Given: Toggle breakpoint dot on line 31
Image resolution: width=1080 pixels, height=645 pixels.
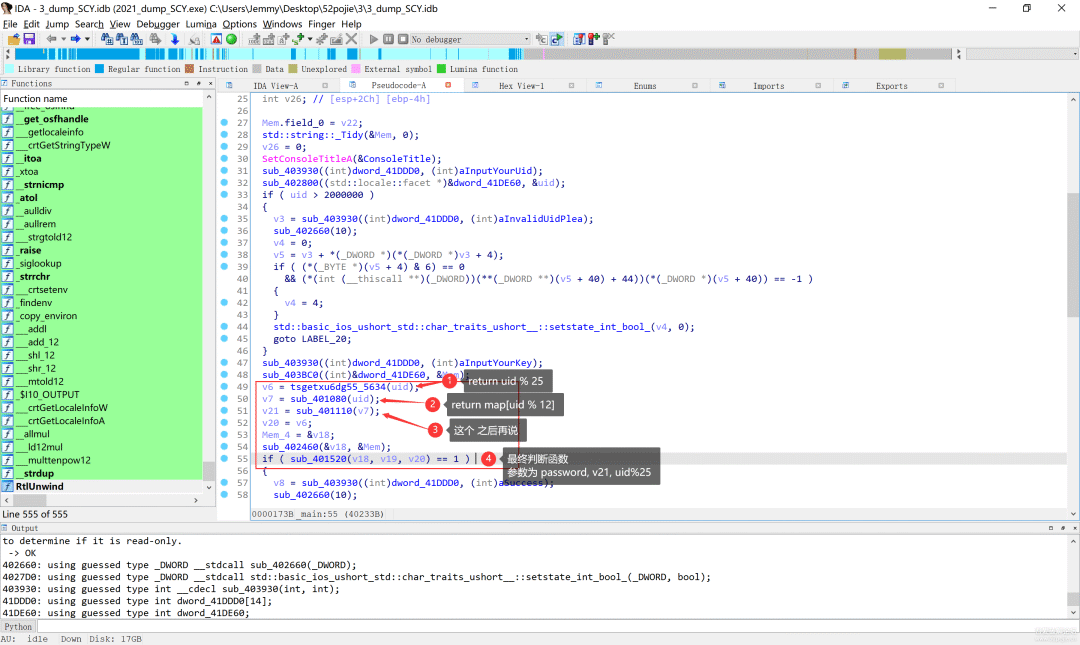Looking at the screenshot, I should [224, 171].
